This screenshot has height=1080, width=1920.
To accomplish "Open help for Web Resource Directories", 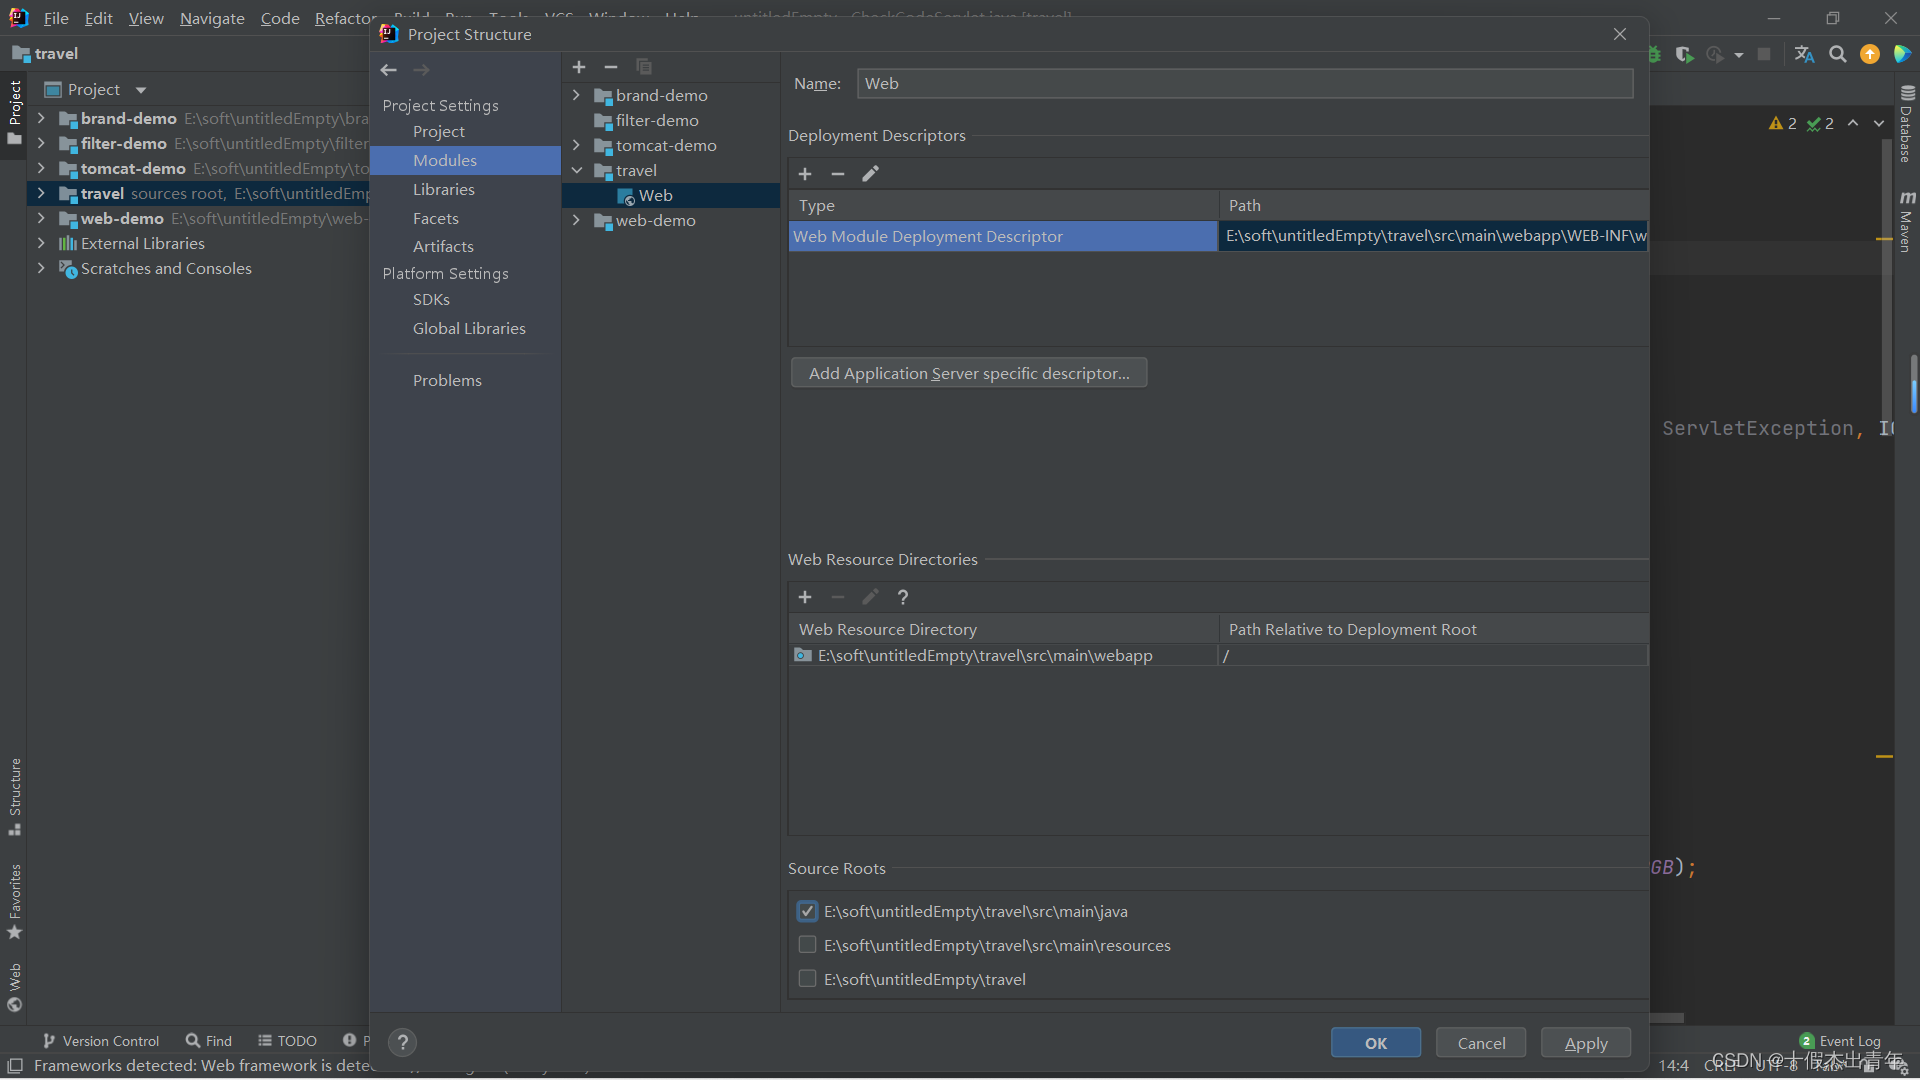I will [x=903, y=597].
